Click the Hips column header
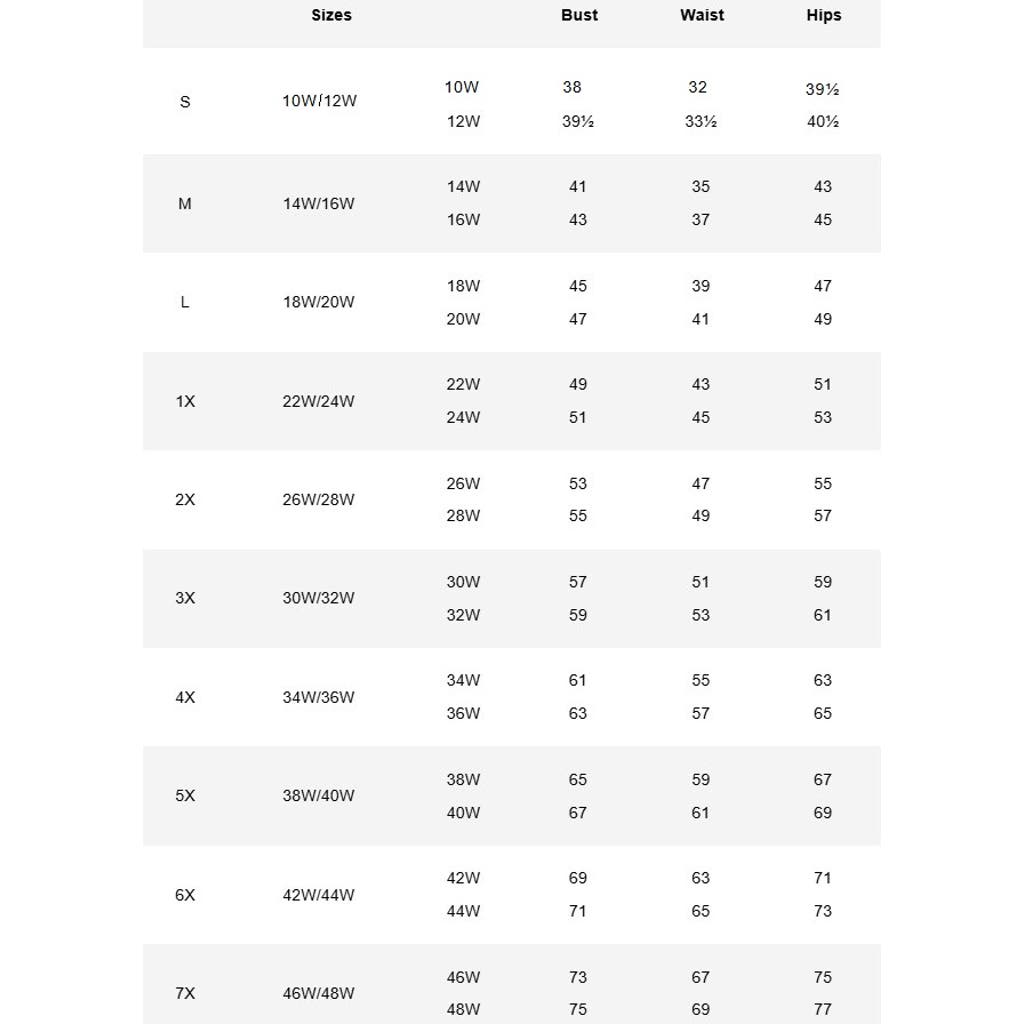1024x1024 pixels. (824, 15)
